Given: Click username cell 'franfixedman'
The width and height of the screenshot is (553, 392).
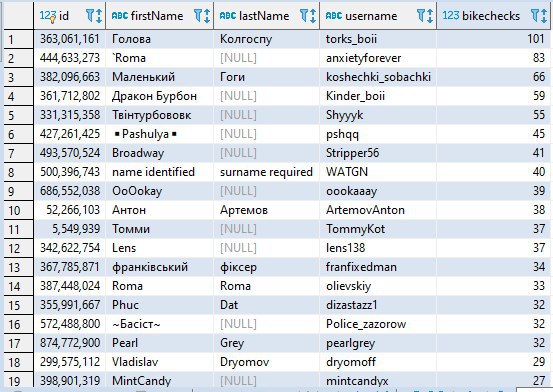Looking at the screenshot, I should pos(378,267).
